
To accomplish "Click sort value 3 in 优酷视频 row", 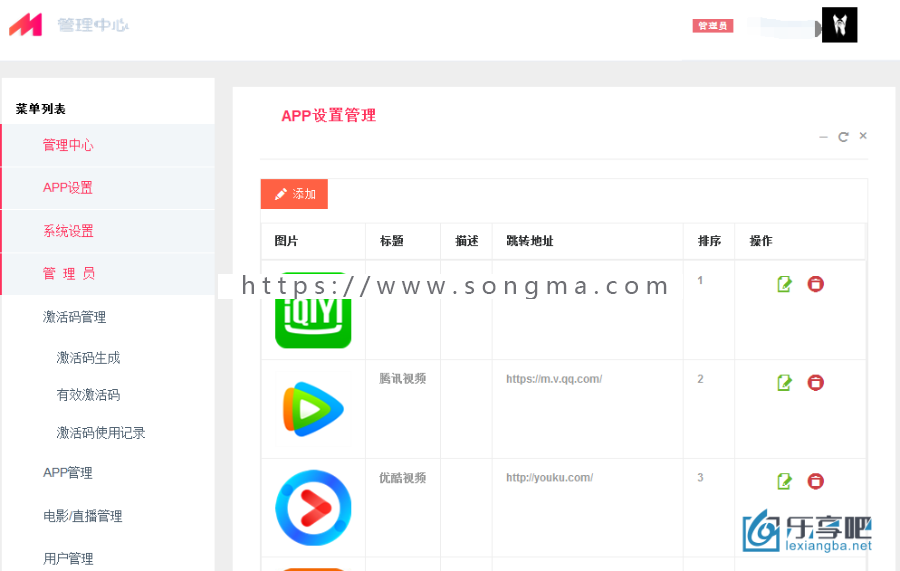I will (x=700, y=477).
